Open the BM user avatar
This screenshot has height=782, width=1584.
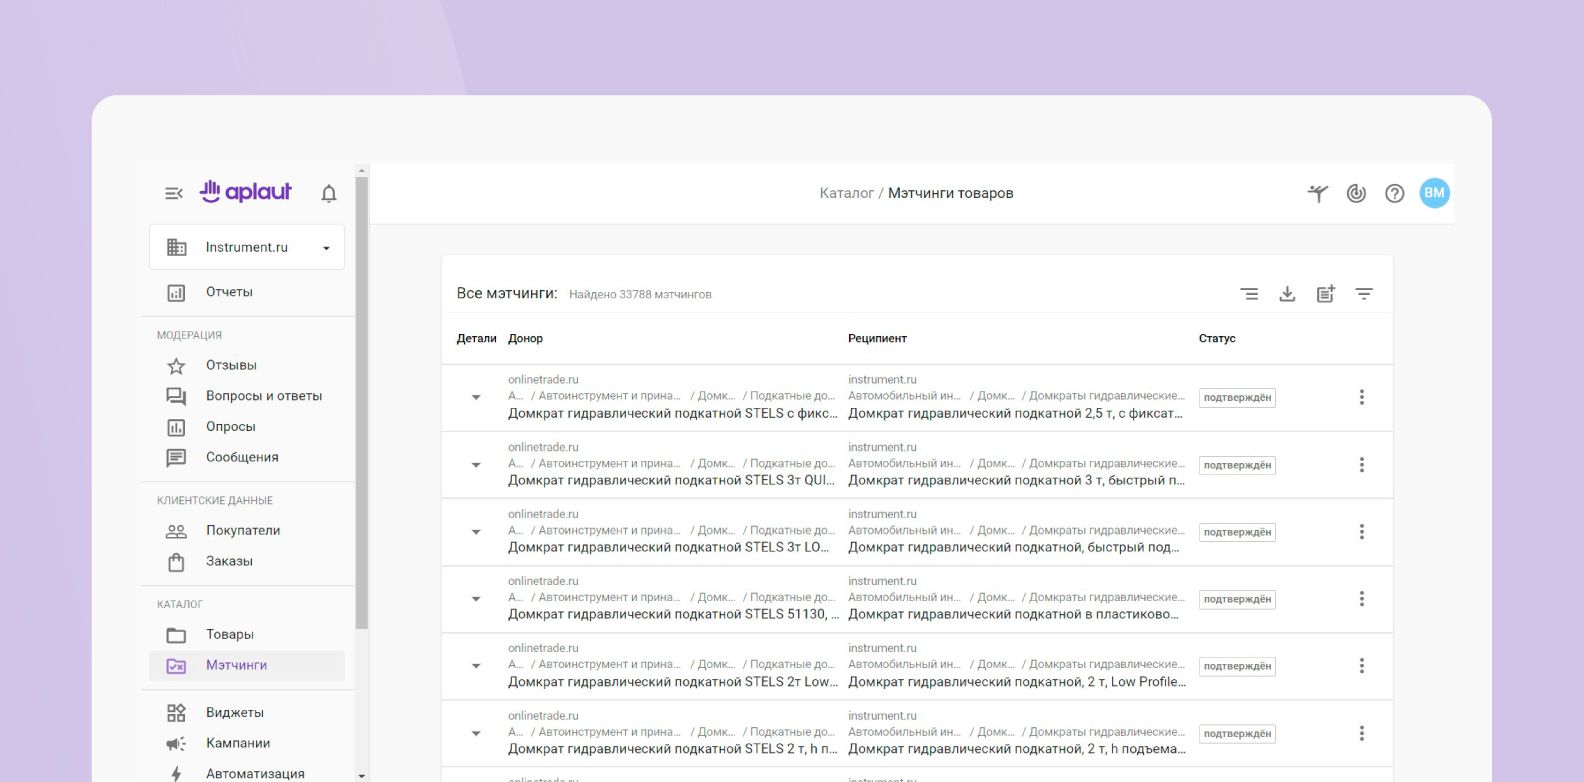pos(1434,193)
